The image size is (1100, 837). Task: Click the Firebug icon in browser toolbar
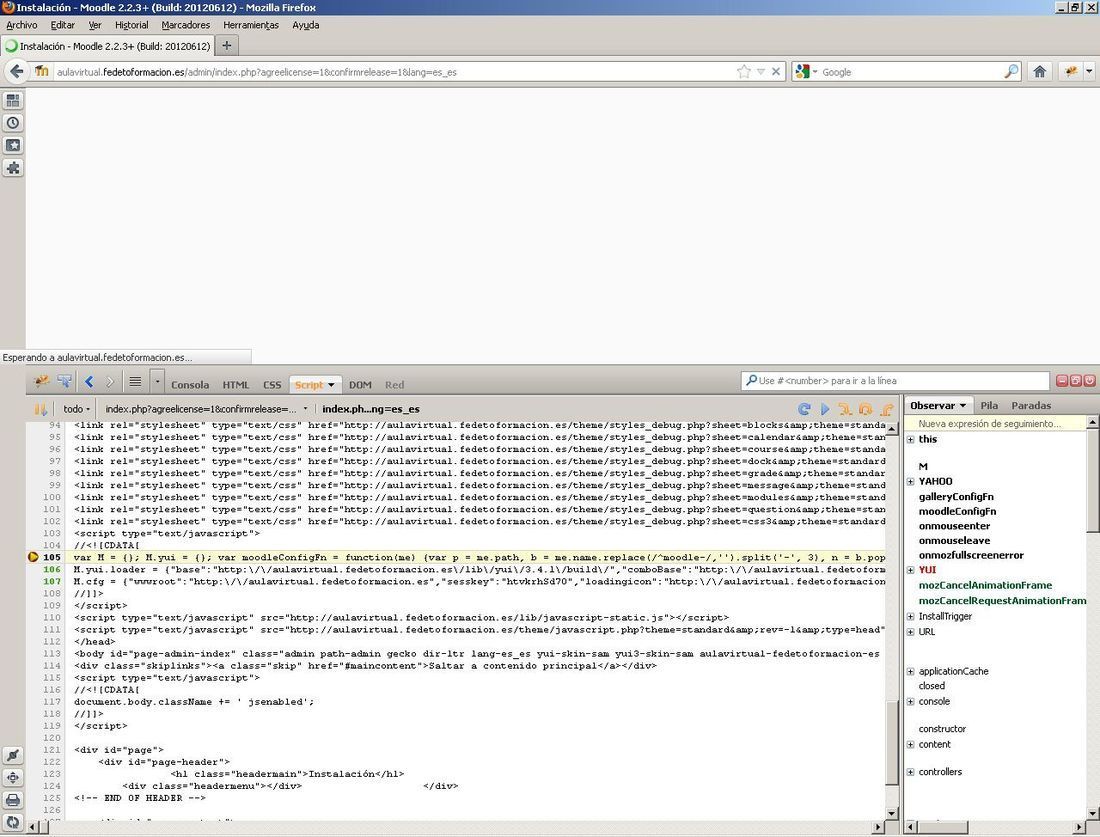point(1071,71)
